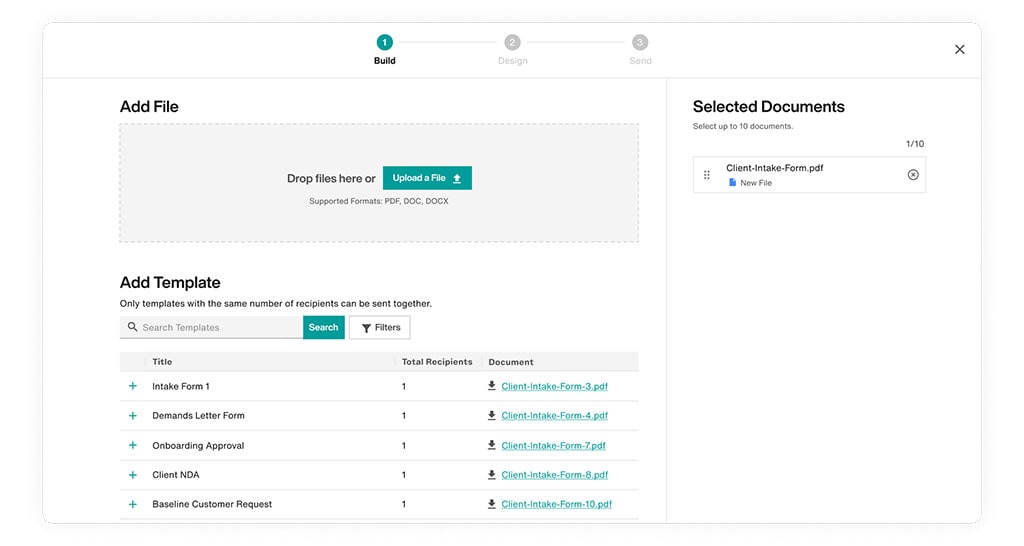Go to the Build step
This screenshot has height=546, width=1024.
(385, 43)
